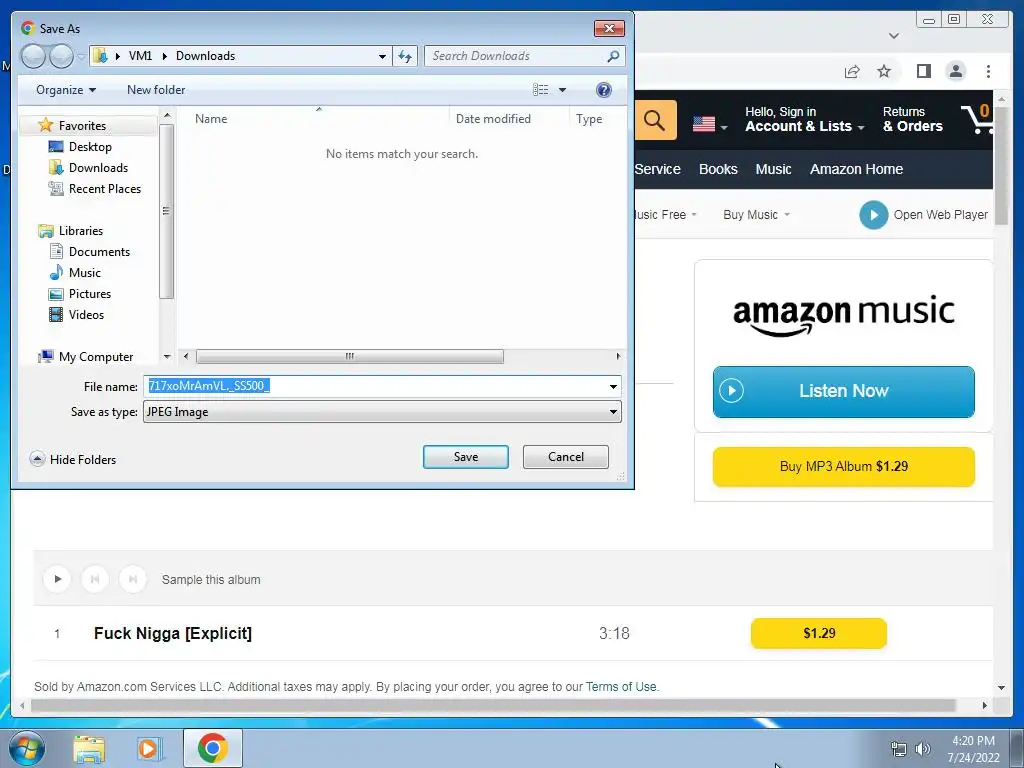Open Windows Media Player from taskbar
Screen dimensions: 1024x768
pyautogui.click(x=150, y=748)
